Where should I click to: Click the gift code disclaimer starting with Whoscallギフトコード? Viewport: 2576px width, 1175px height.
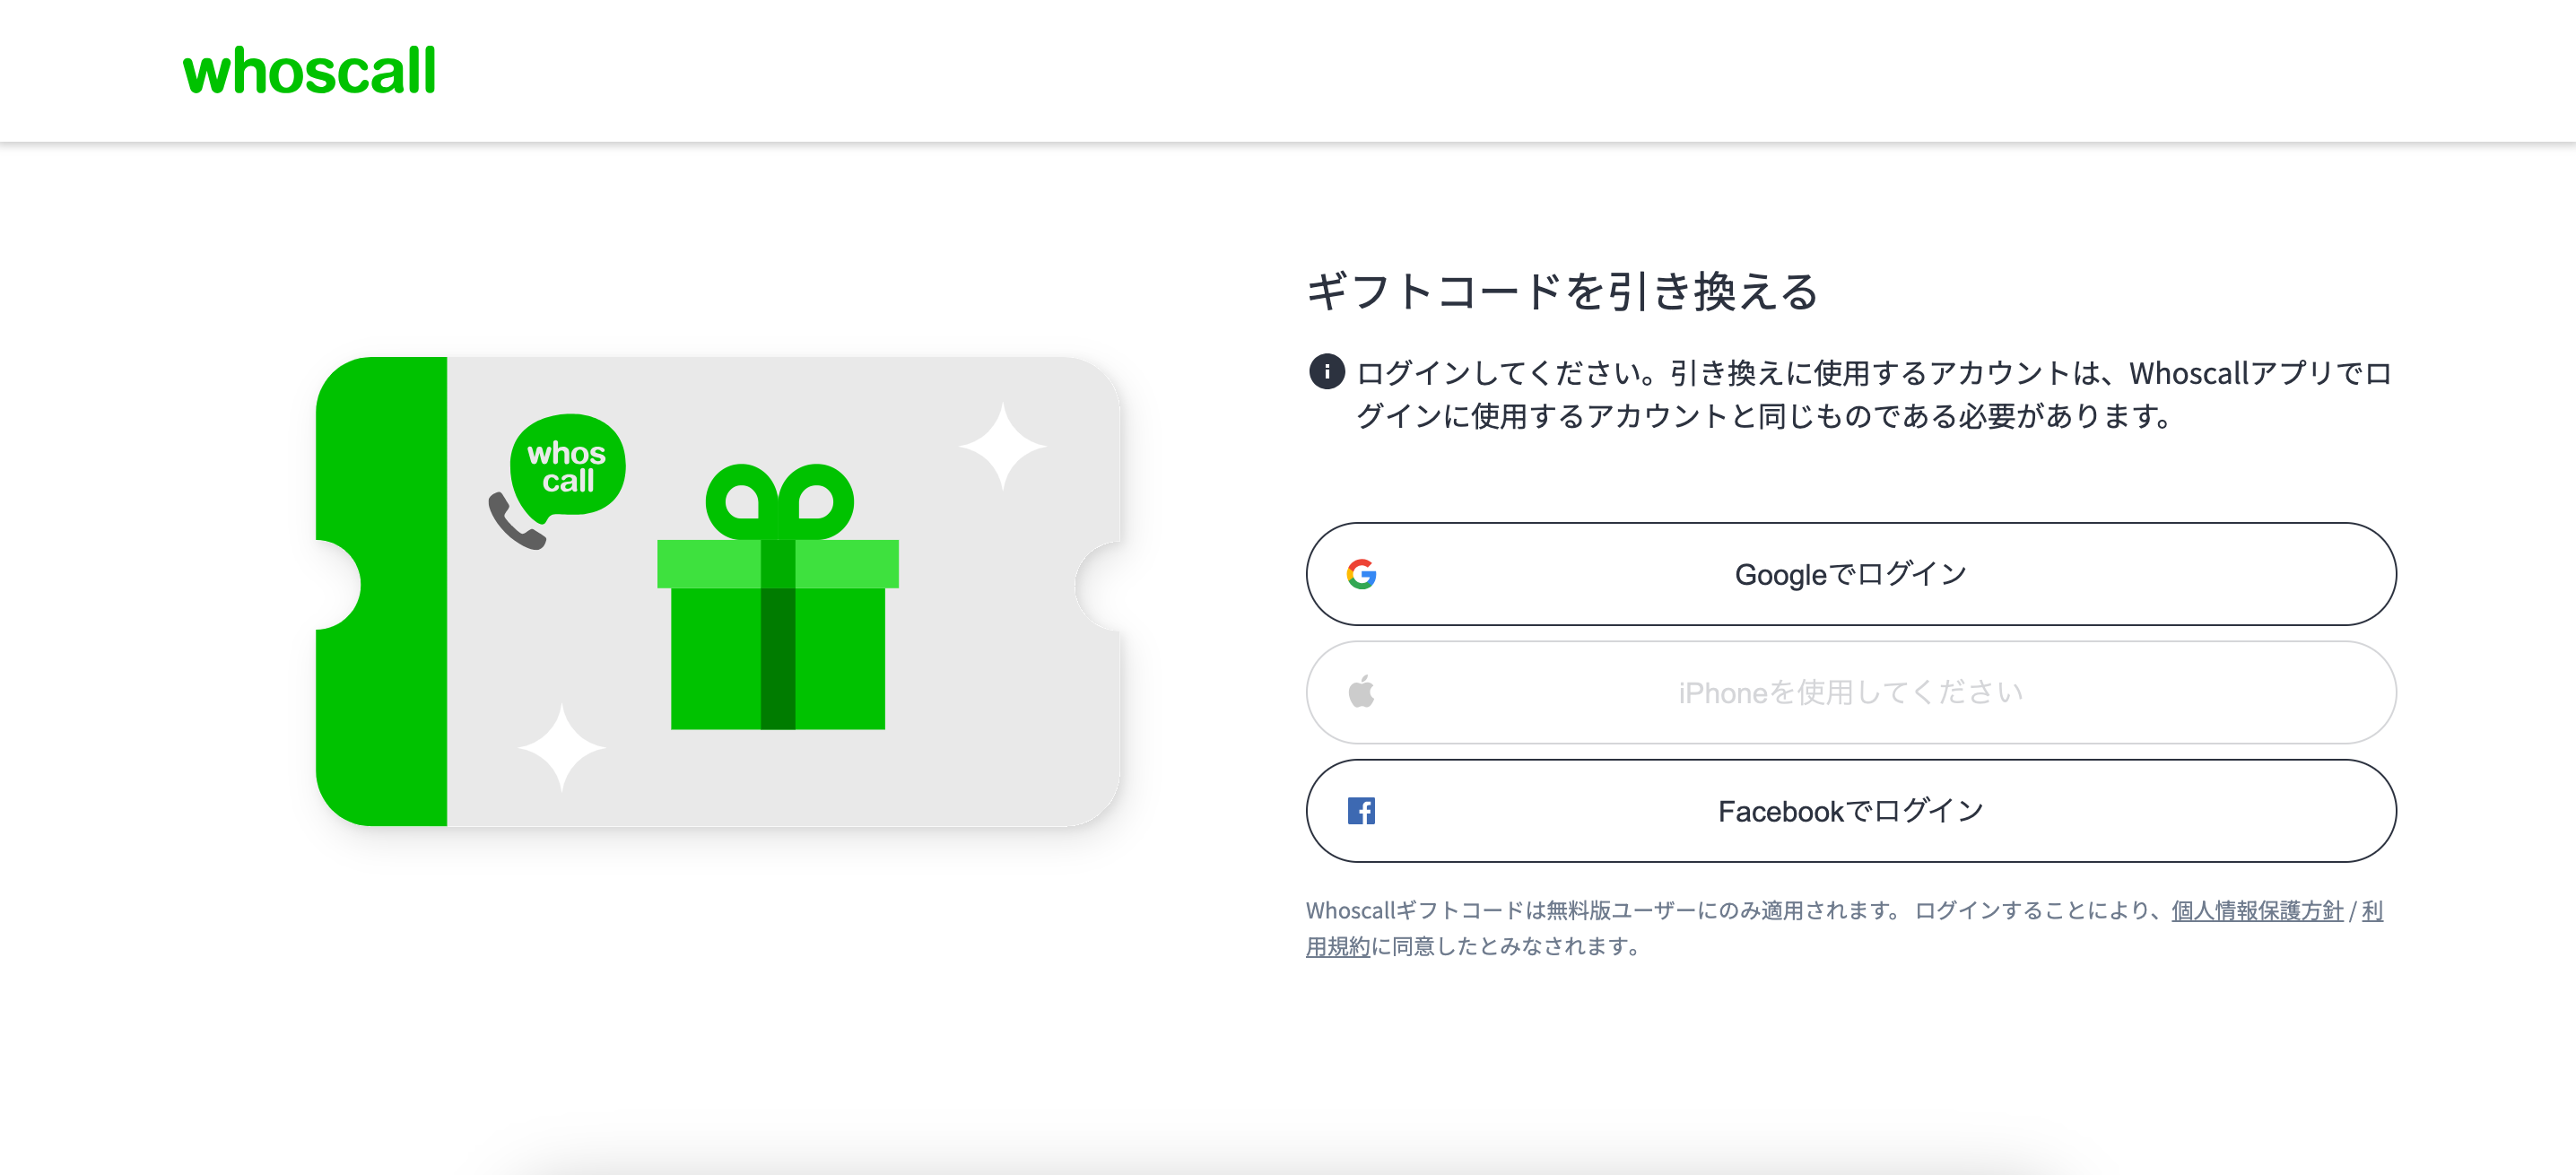coord(1600,910)
